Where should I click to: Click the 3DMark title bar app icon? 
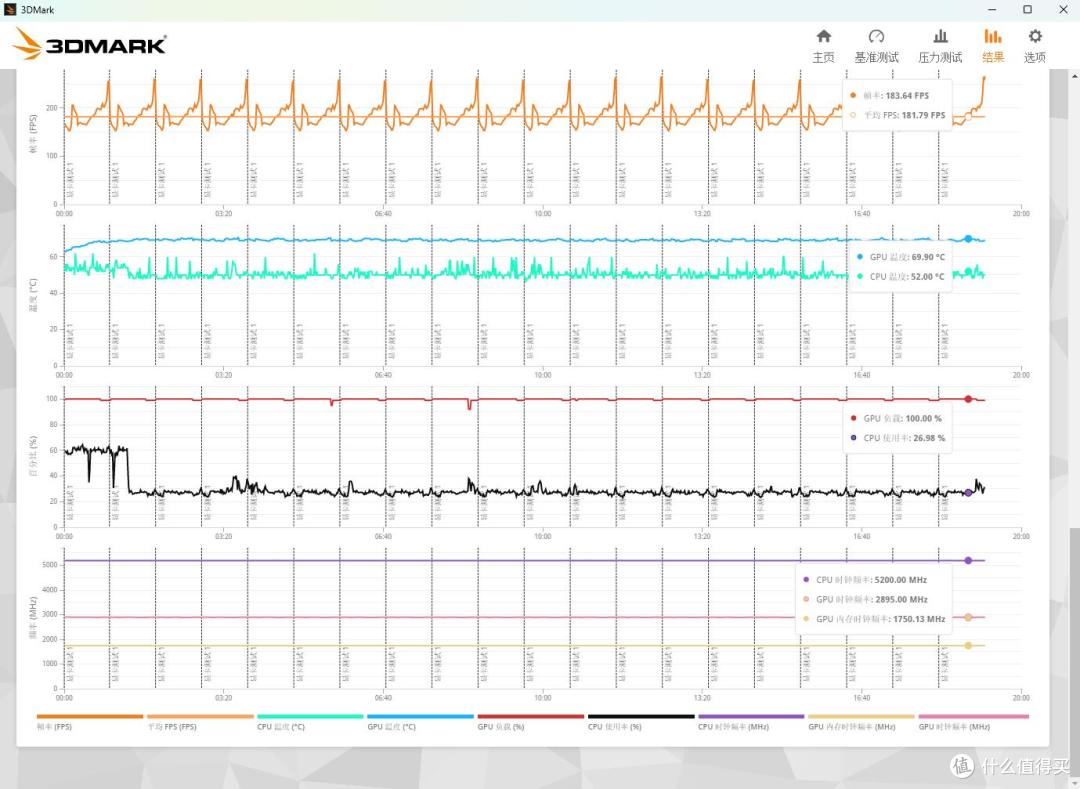click(x=10, y=10)
